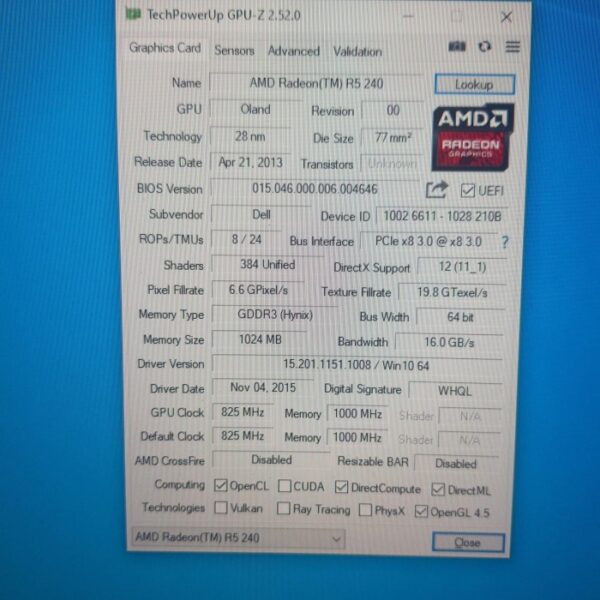Click the GPU-Z title bar app icon
The height and width of the screenshot is (600, 600).
point(133,15)
